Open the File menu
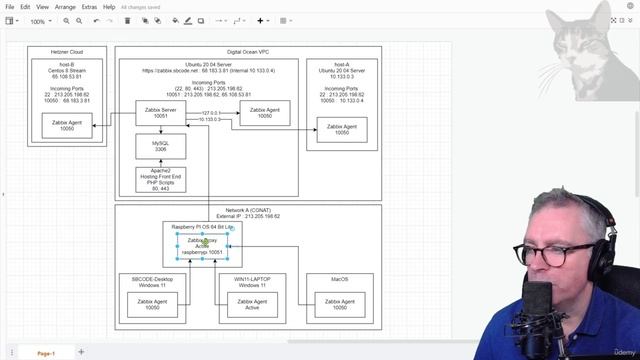Screen dimensions: 640x360 tap(9, 7)
